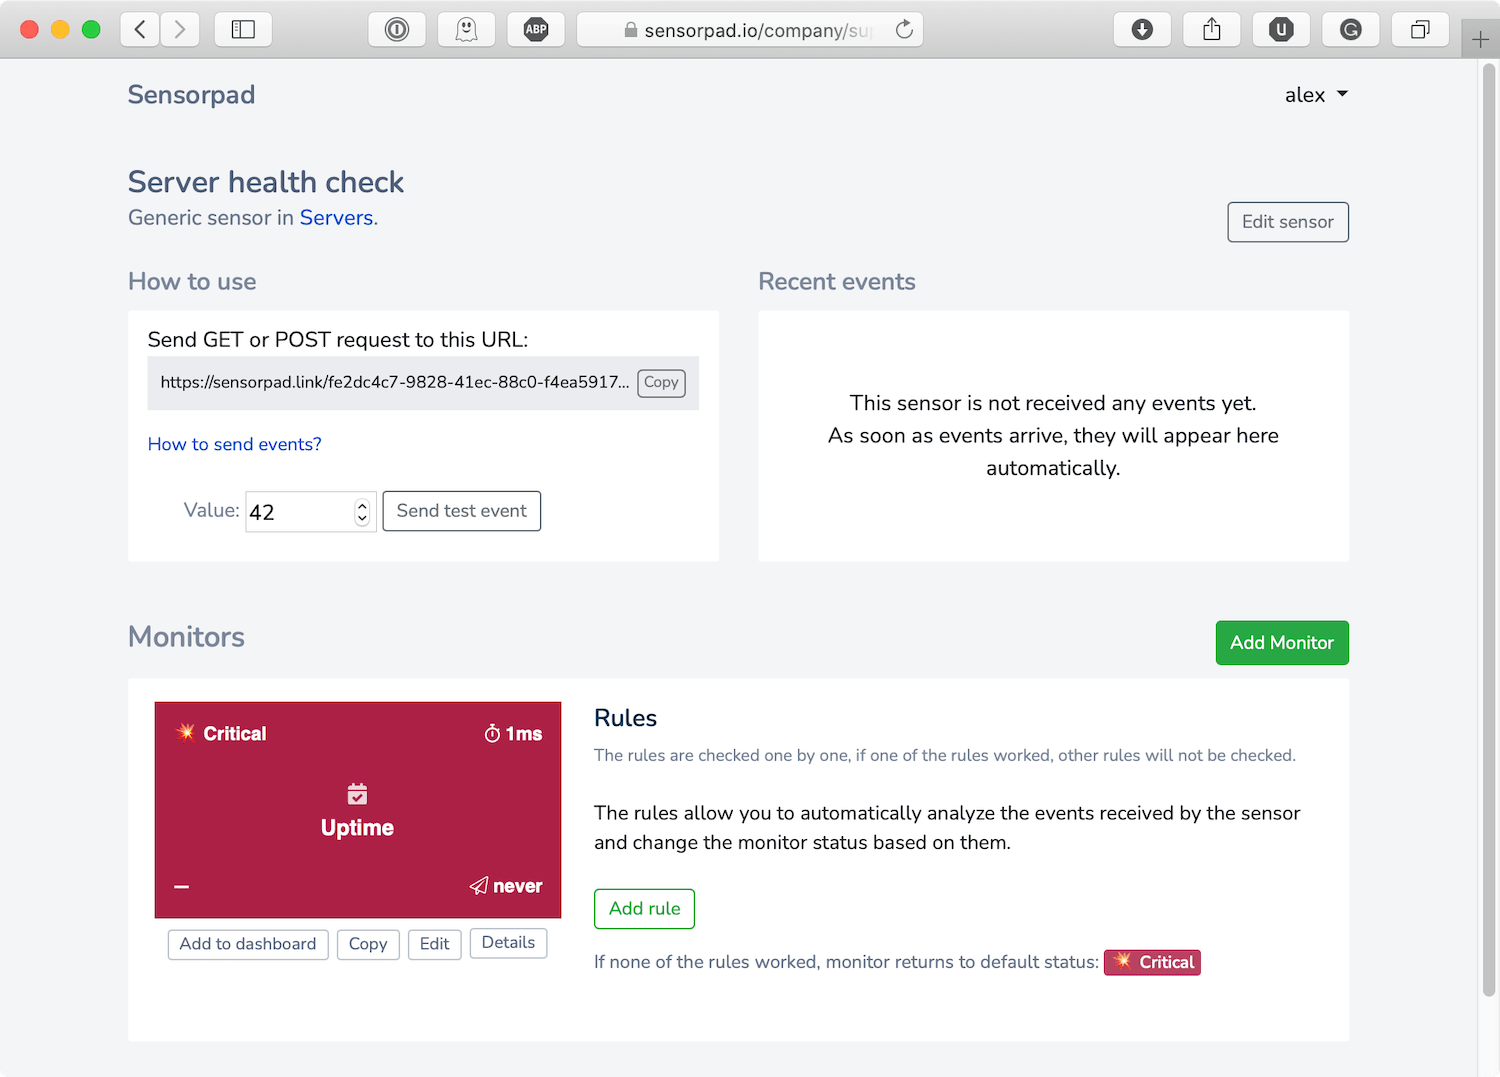Show the Safari tab overview
The width and height of the screenshot is (1500, 1077).
(1420, 29)
